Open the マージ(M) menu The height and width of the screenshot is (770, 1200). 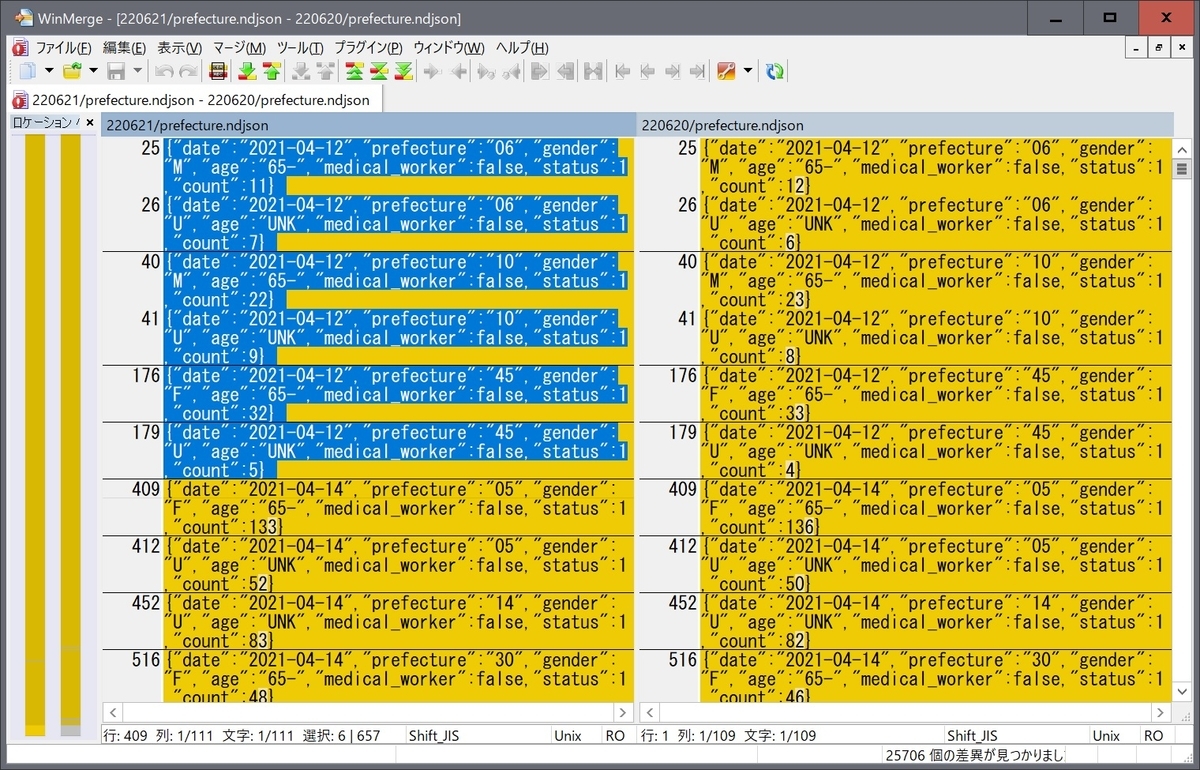[239, 48]
